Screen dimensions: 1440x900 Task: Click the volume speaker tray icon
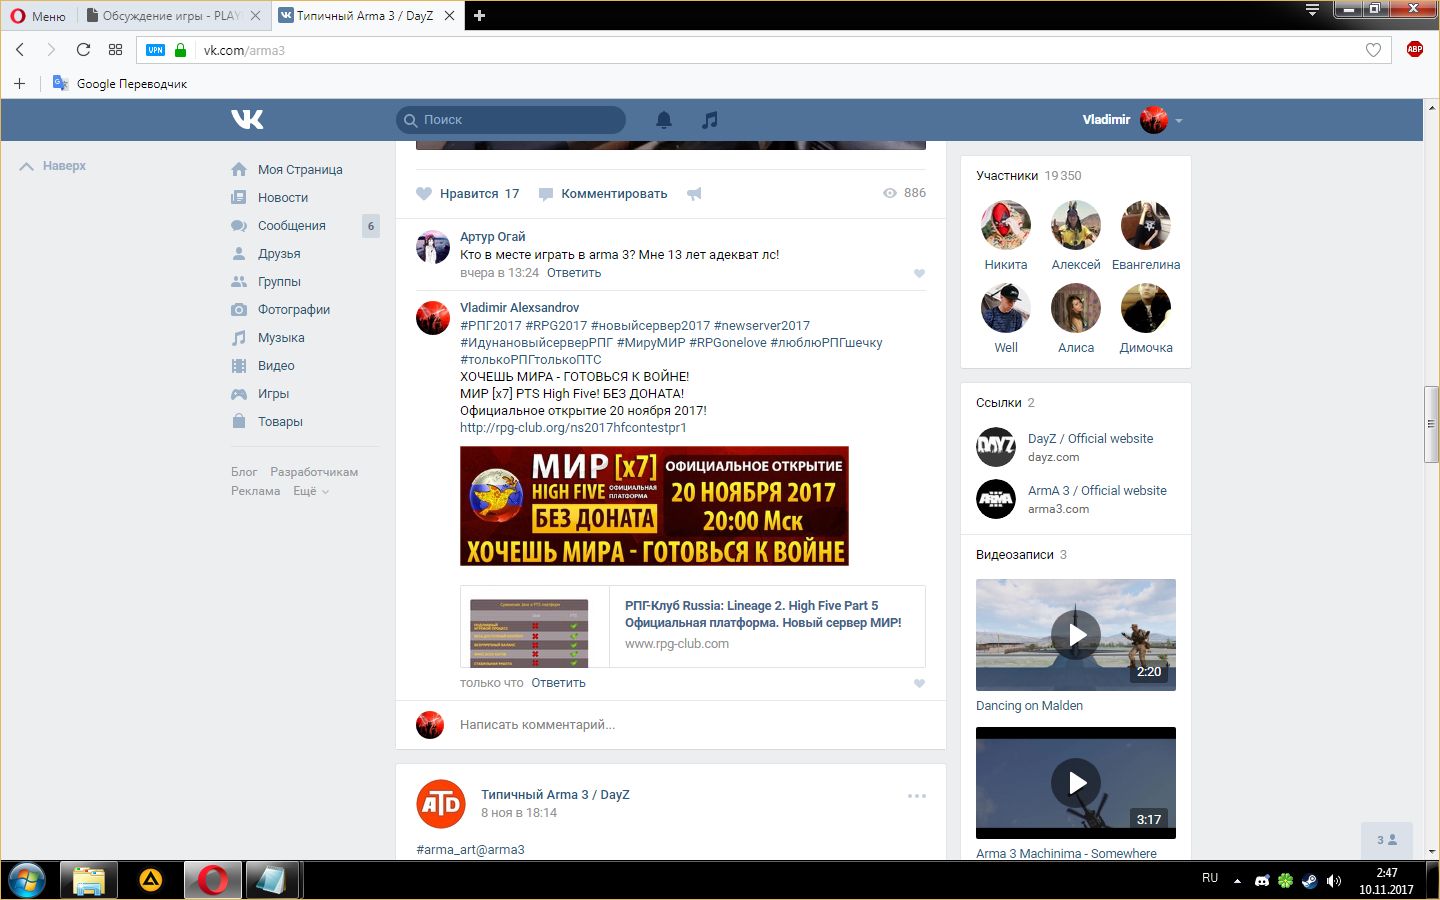(x=1333, y=881)
